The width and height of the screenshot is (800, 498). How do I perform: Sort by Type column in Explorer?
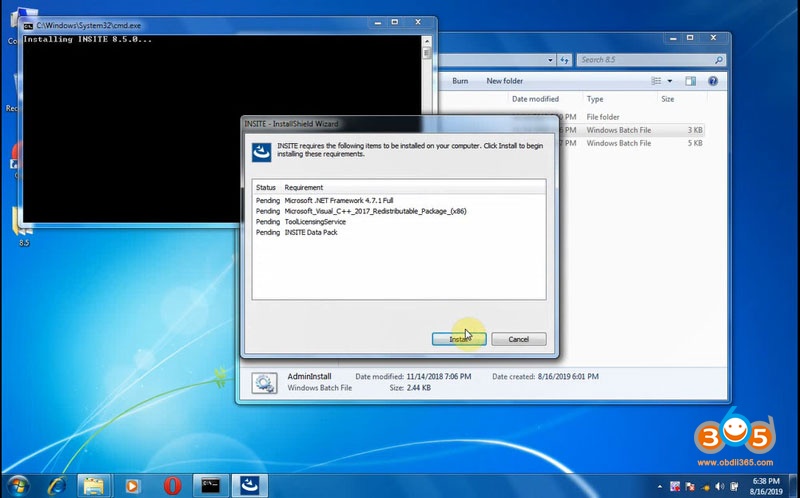[x=595, y=99]
